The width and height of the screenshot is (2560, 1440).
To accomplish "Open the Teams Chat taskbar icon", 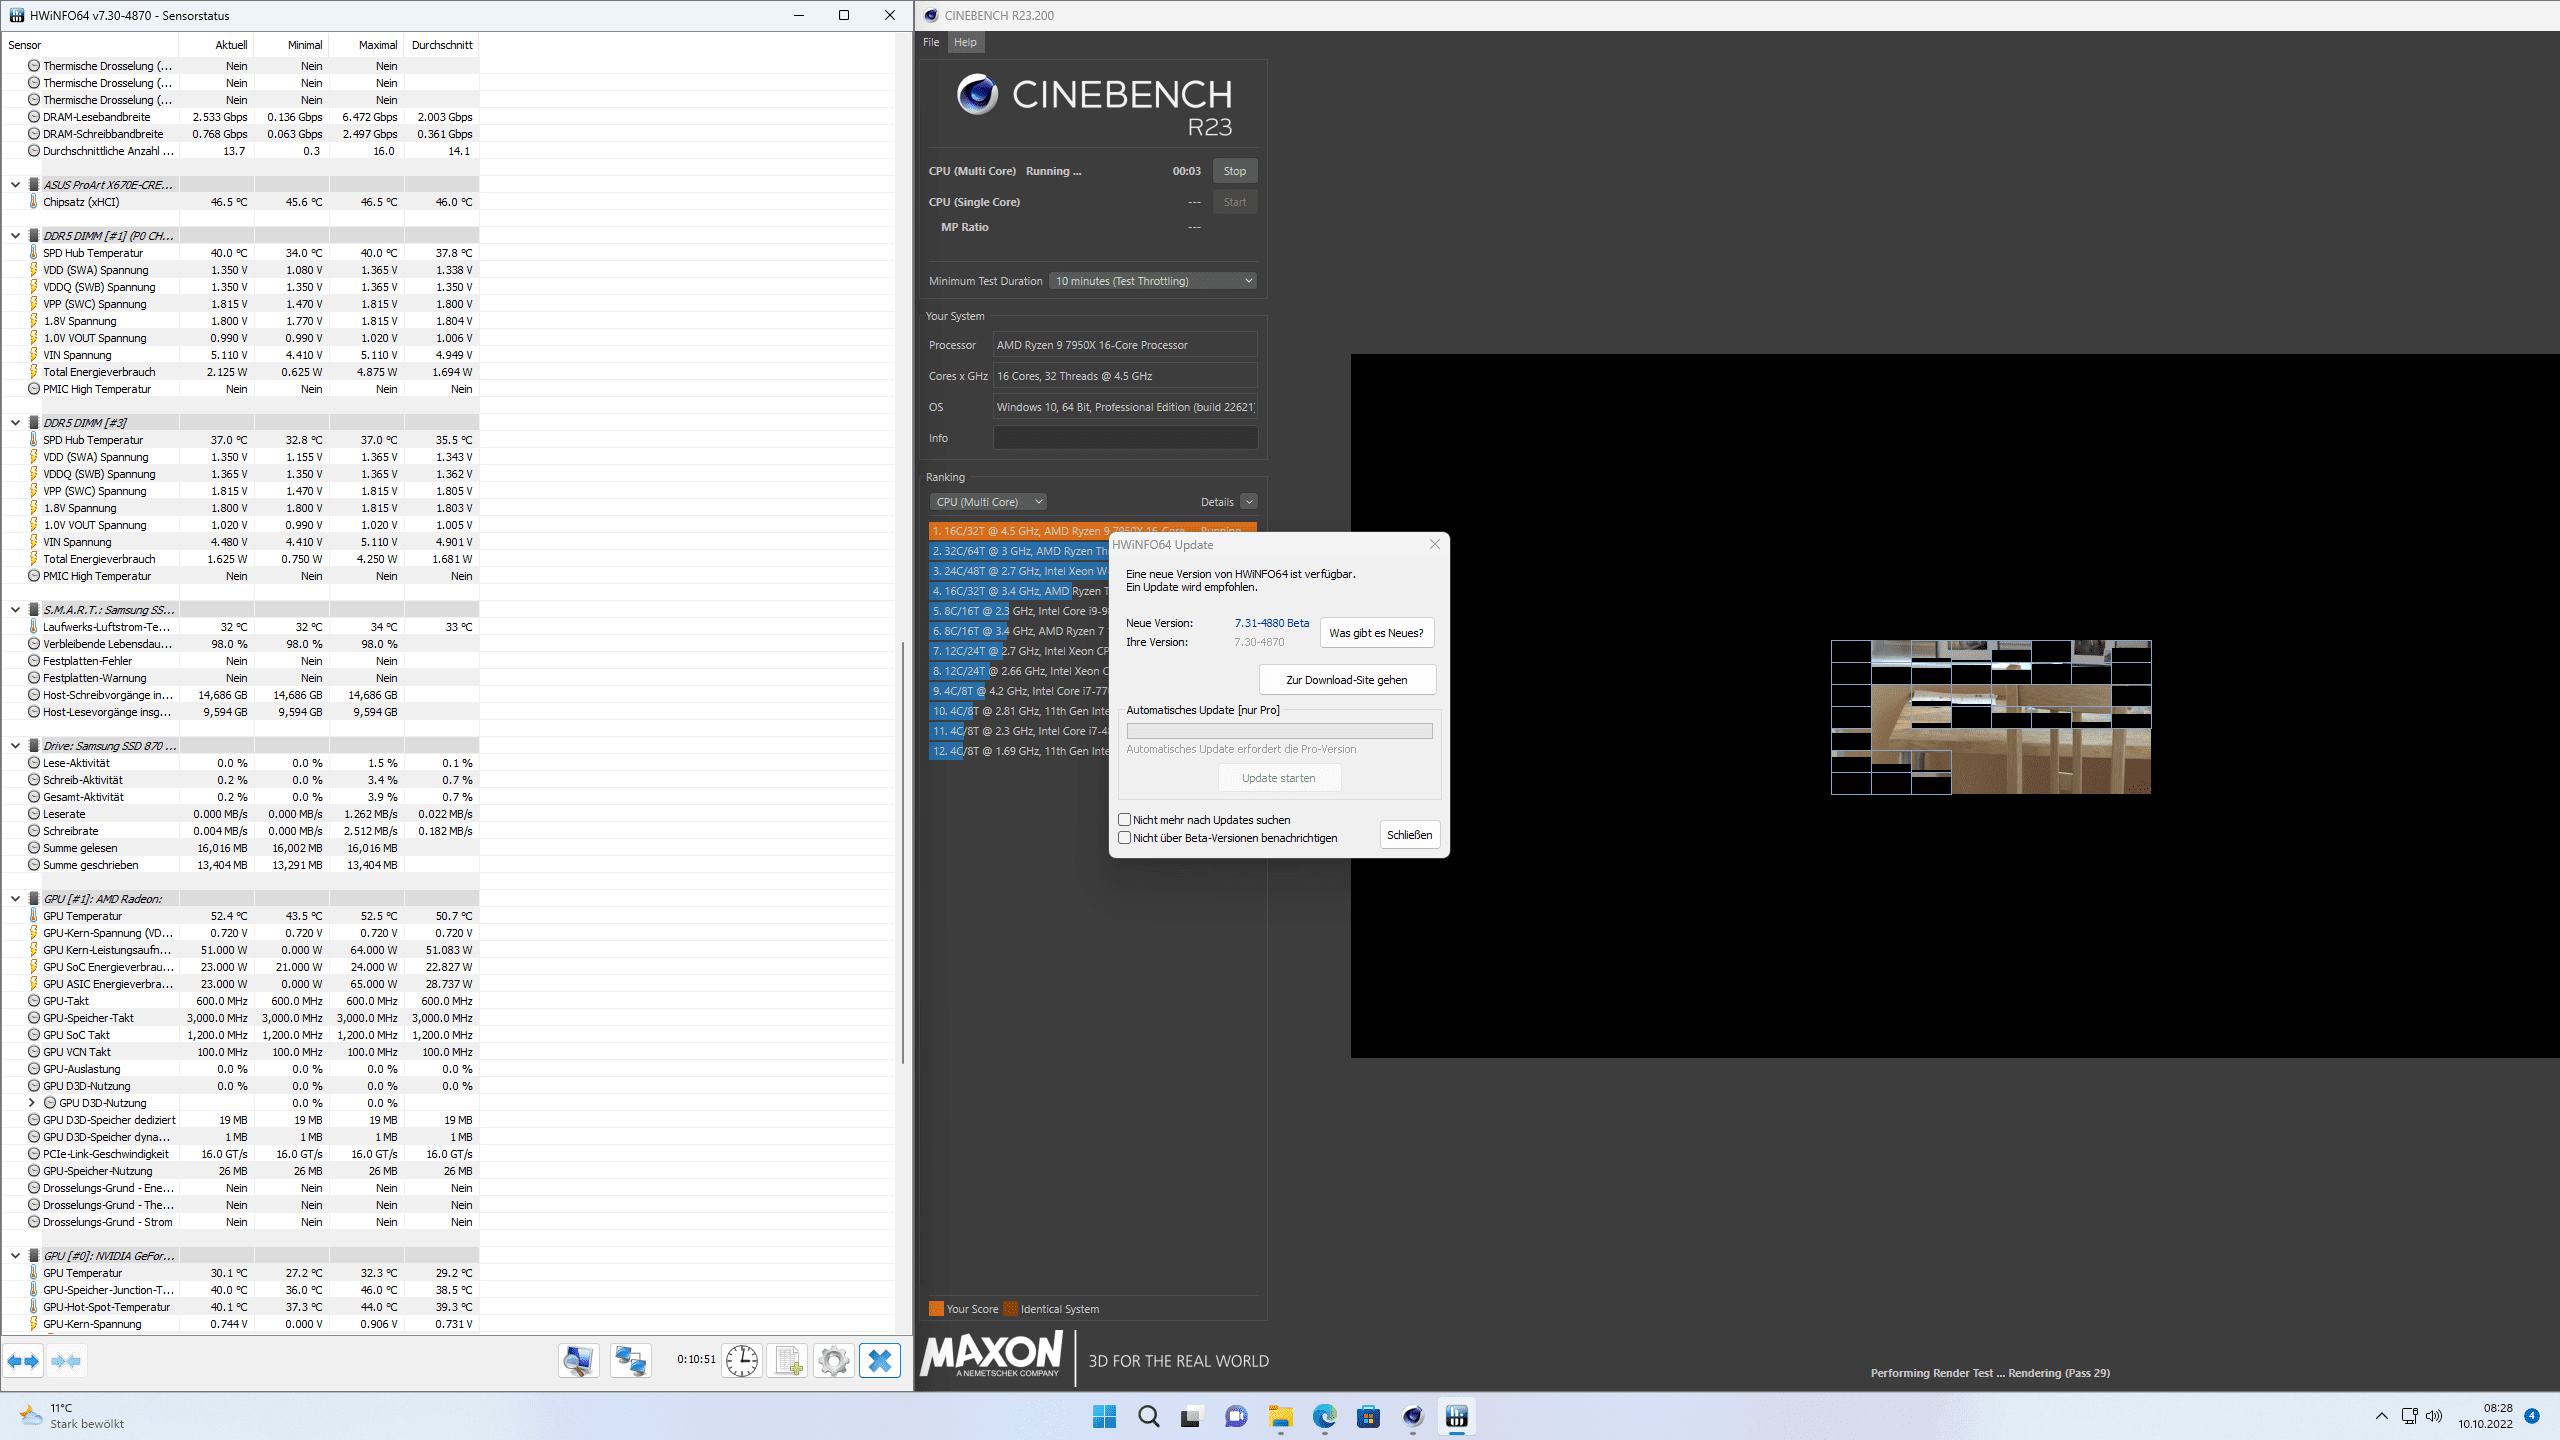I will (1236, 1416).
